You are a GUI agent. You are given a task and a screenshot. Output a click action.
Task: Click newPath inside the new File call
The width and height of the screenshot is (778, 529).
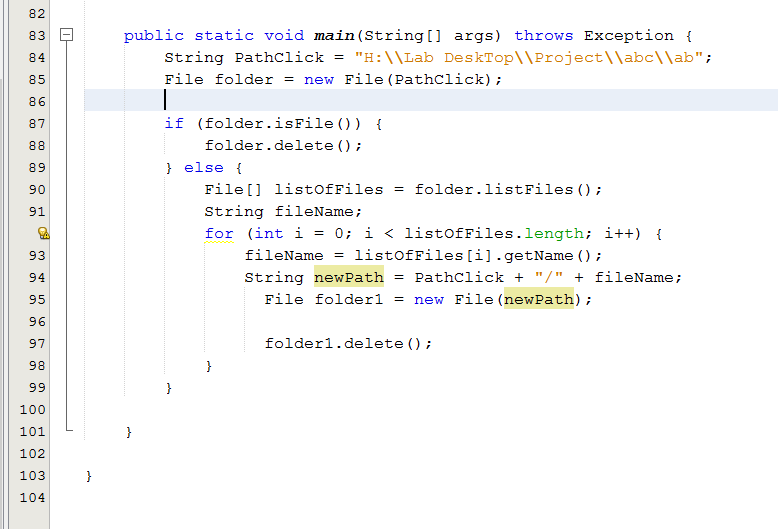tap(539, 299)
